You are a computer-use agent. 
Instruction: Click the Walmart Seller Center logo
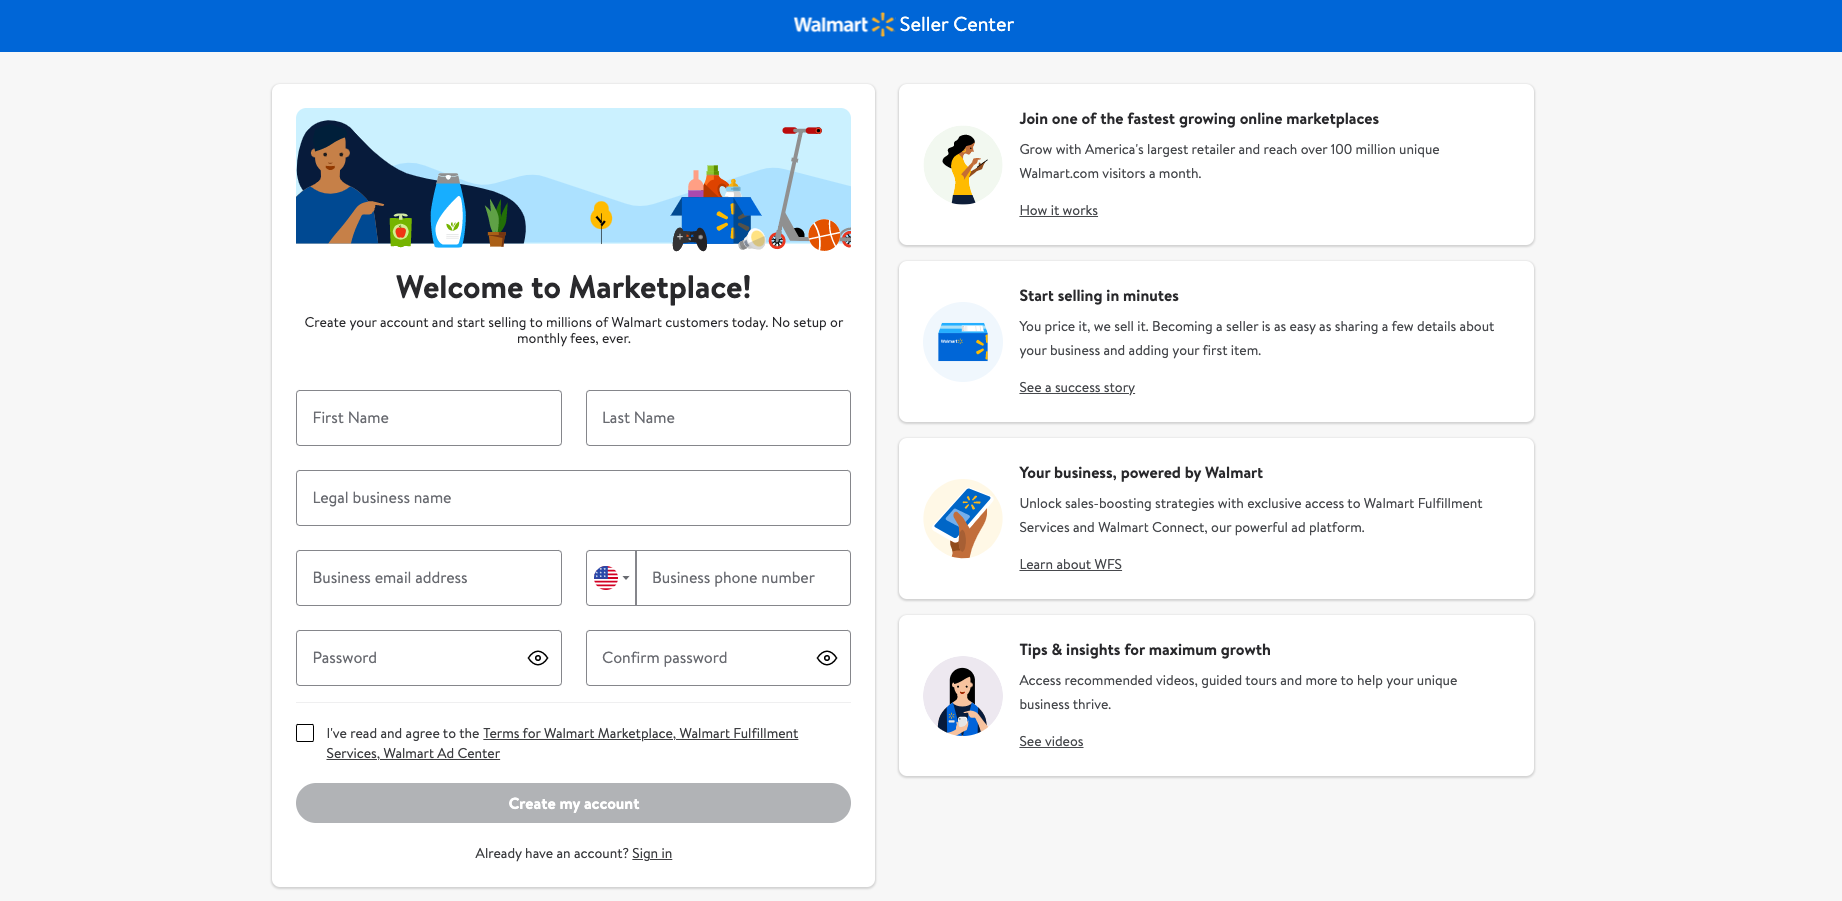904,25
